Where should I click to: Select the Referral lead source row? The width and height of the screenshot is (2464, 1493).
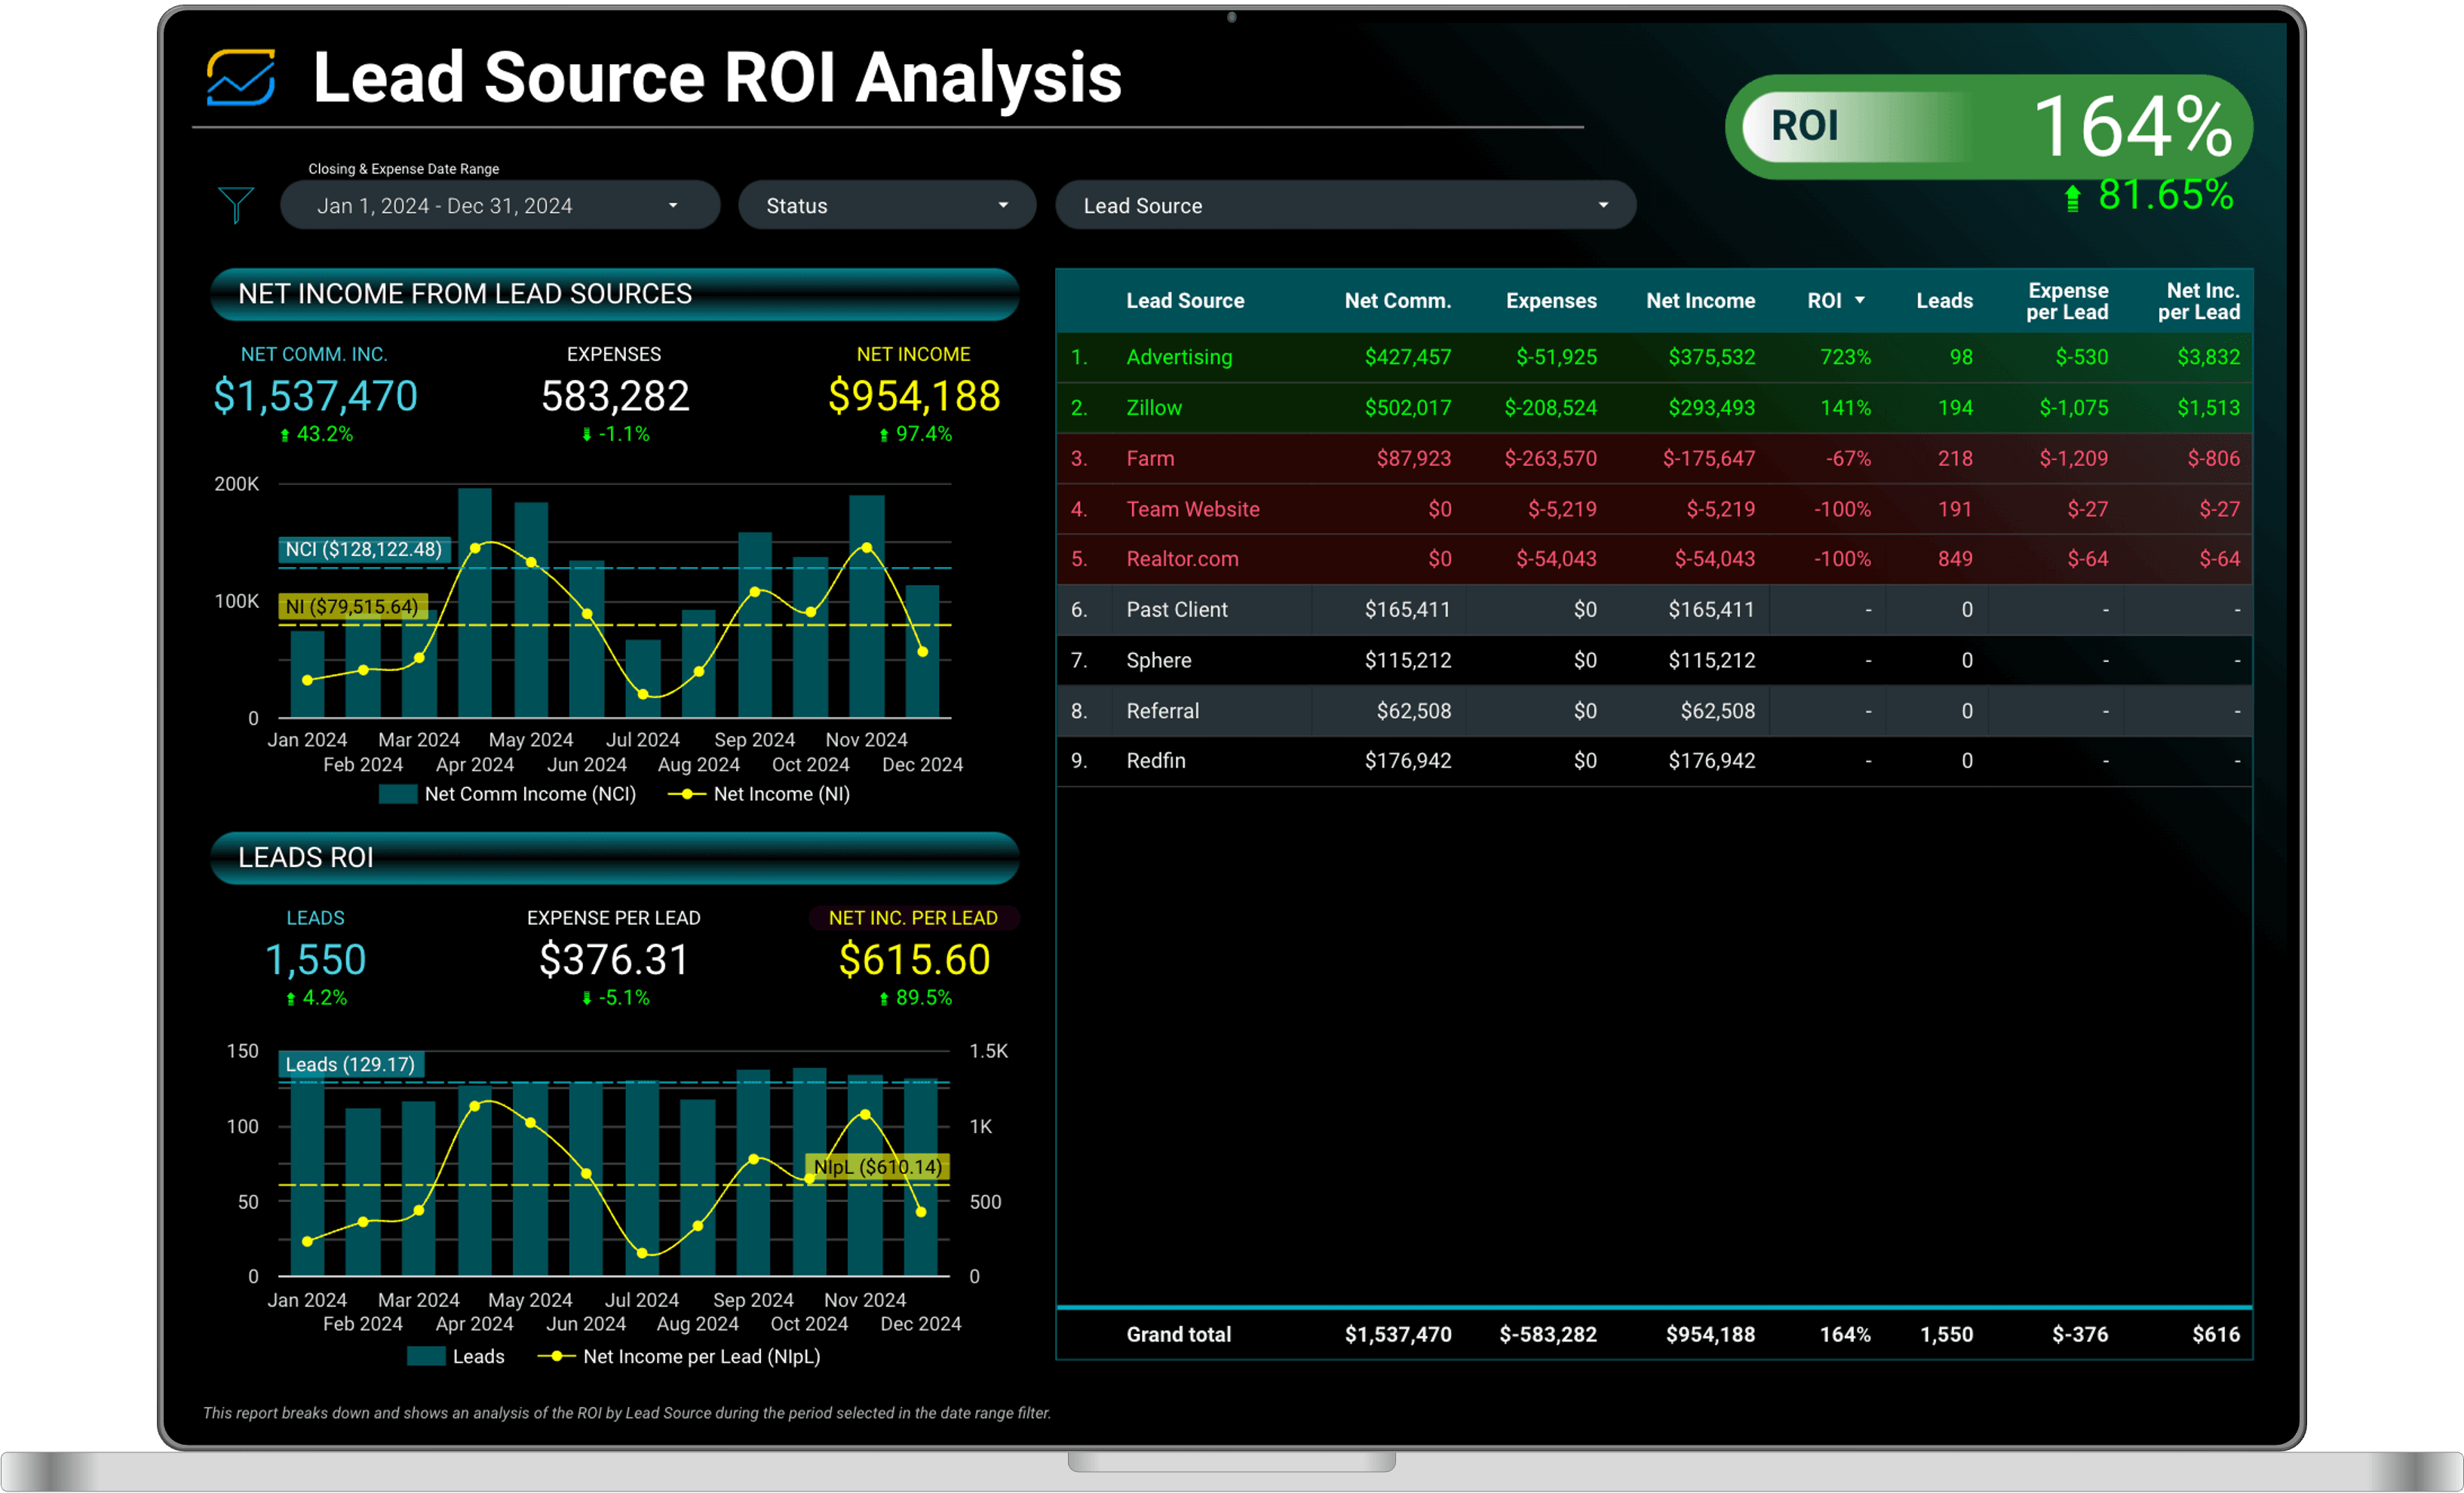[1654, 711]
